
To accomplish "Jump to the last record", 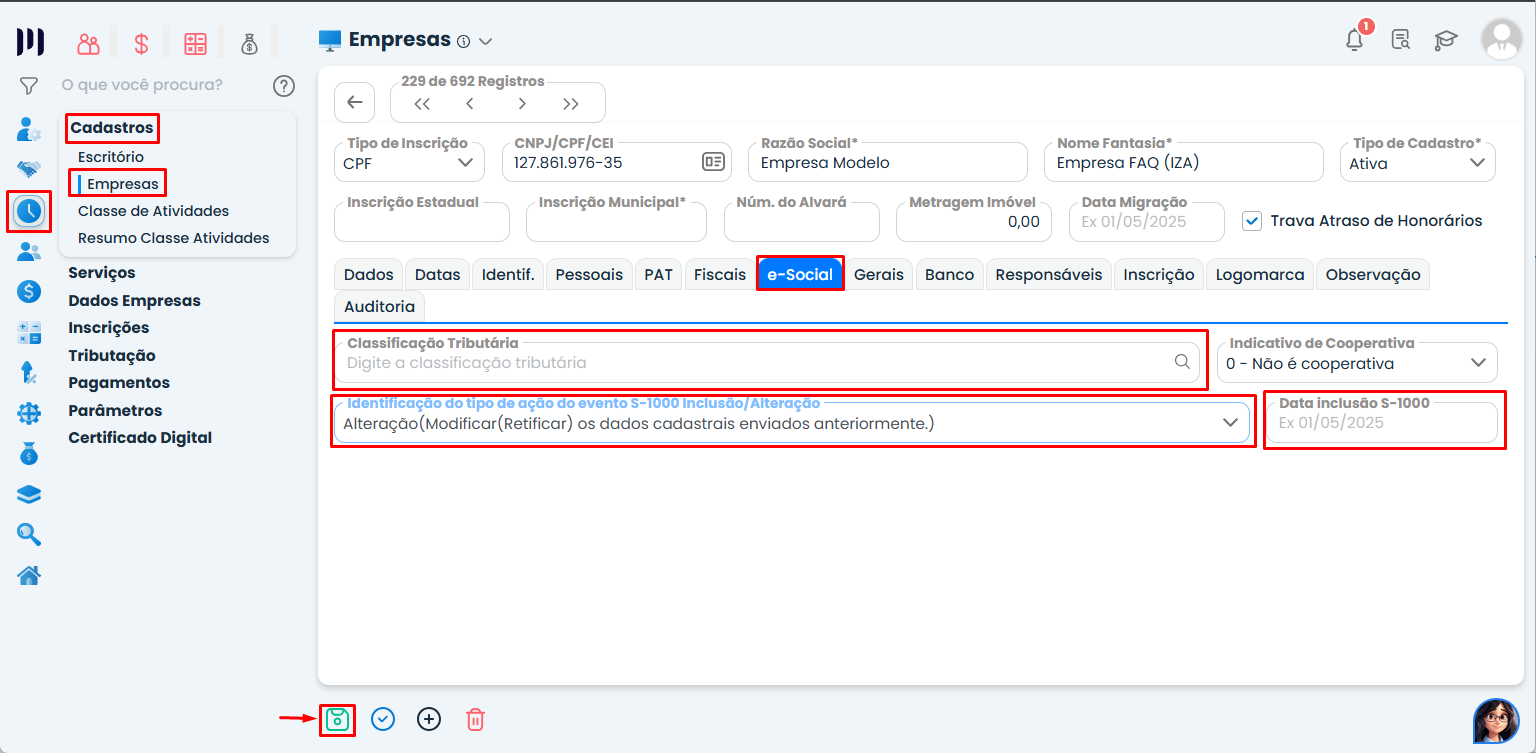I will tap(571, 104).
